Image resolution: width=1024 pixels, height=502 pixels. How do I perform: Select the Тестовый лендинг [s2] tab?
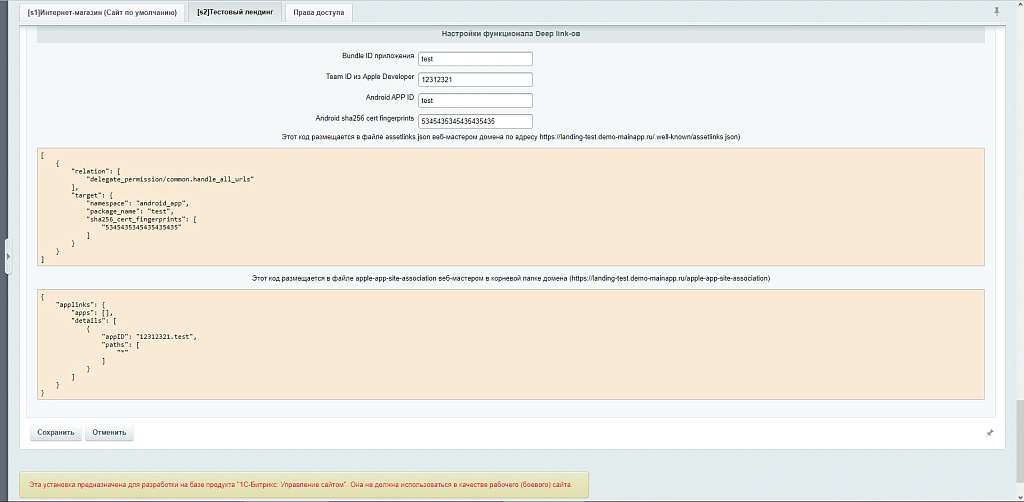(x=235, y=13)
